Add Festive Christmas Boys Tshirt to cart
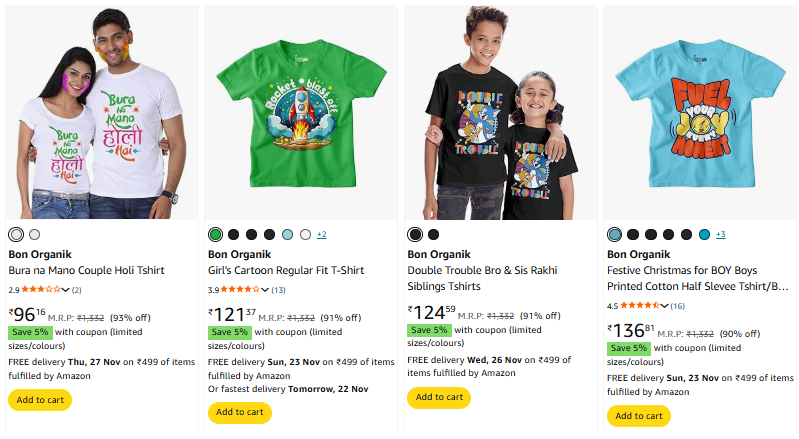The height and width of the screenshot is (439, 799). pos(639,415)
